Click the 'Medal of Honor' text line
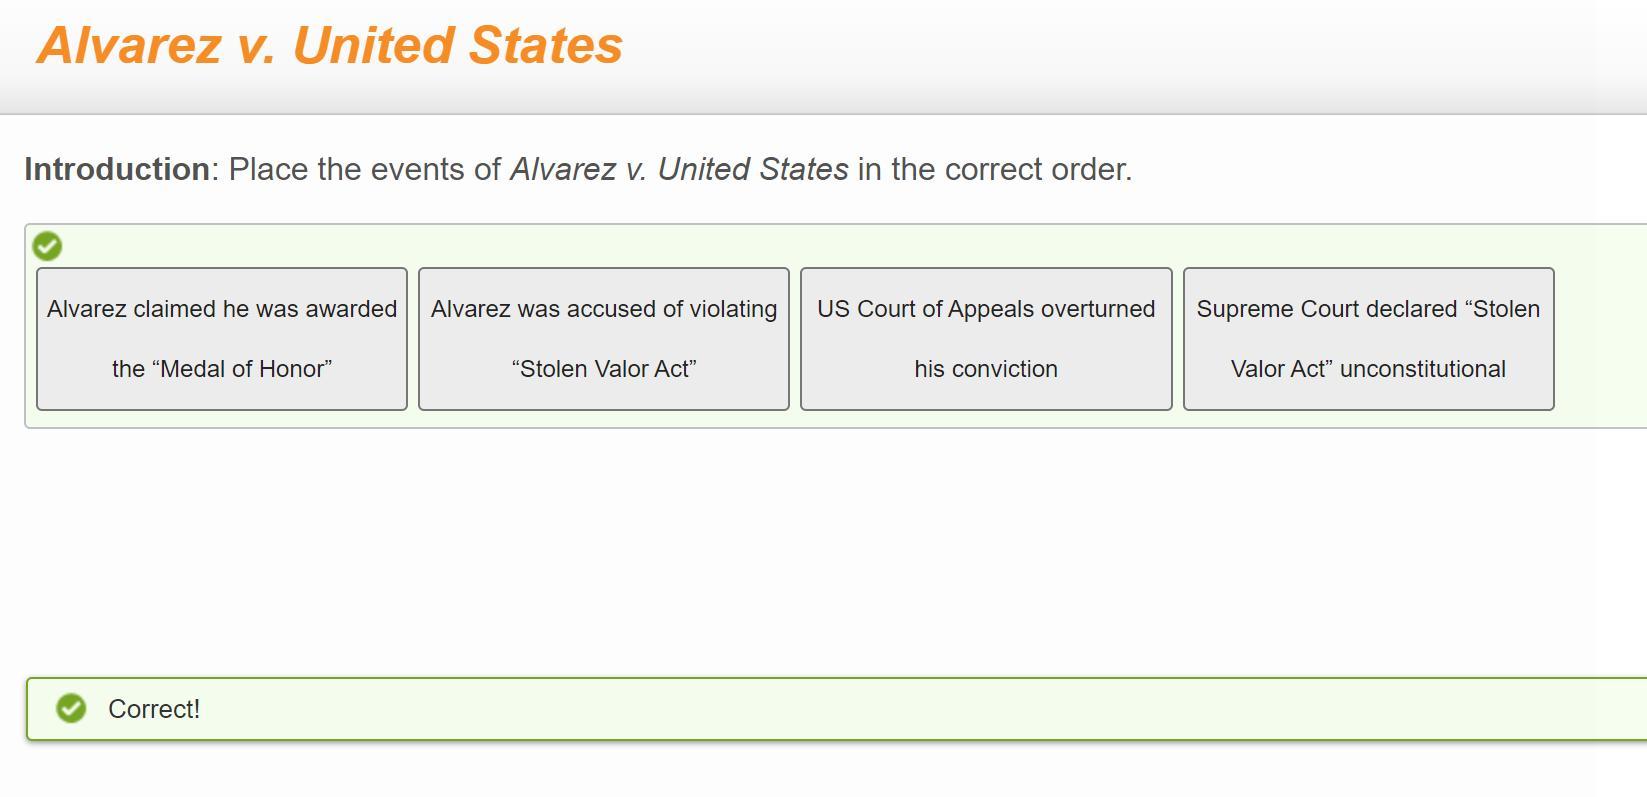The height and width of the screenshot is (797, 1647). pyautogui.click(x=222, y=369)
